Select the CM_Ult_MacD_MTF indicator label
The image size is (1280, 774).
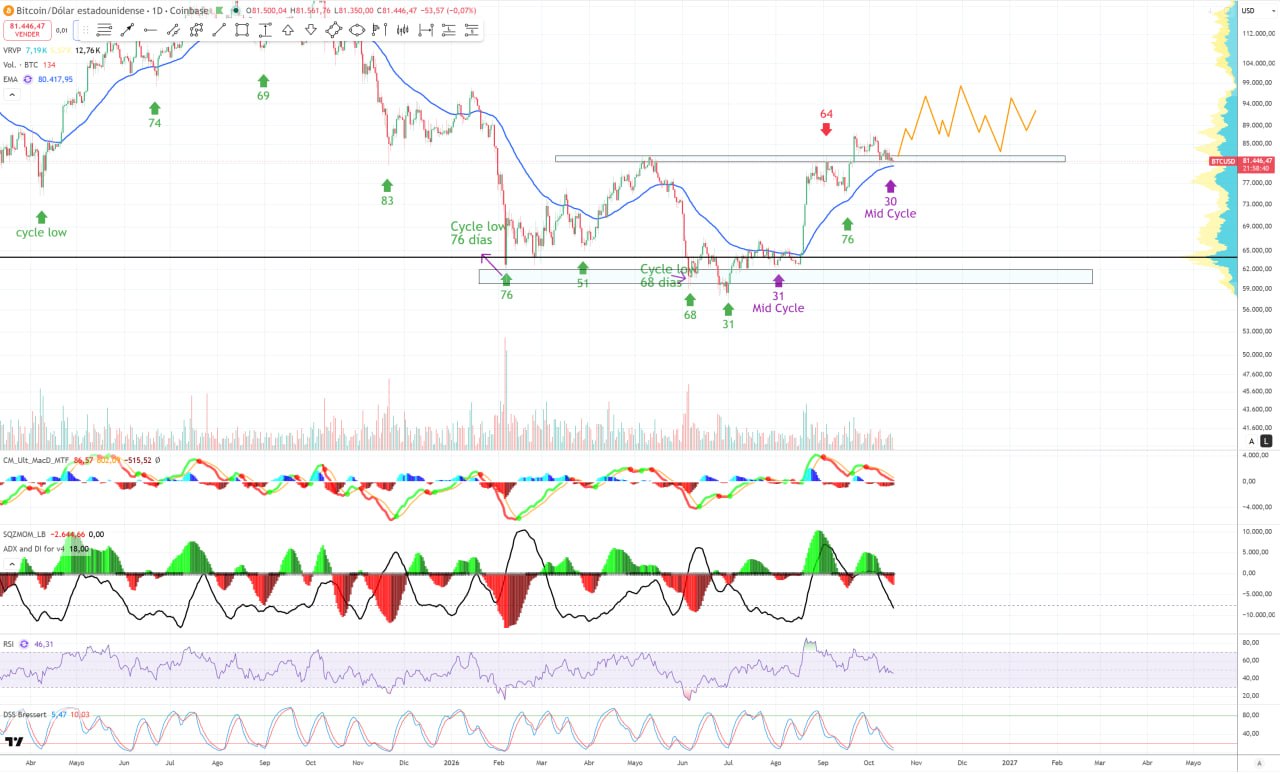pyautogui.click(x=36, y=460)
